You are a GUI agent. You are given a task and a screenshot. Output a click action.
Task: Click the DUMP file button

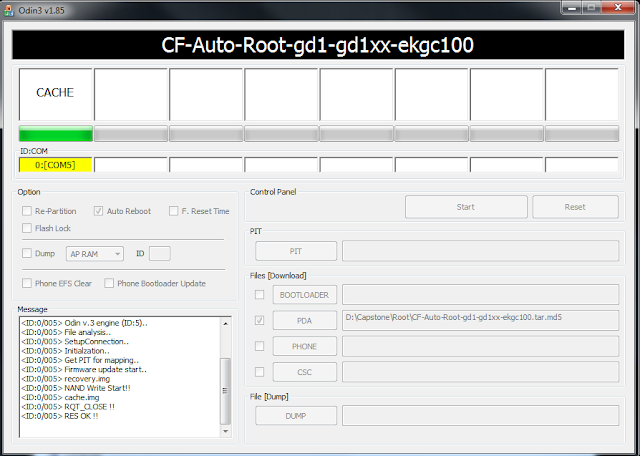coord(296,416)
